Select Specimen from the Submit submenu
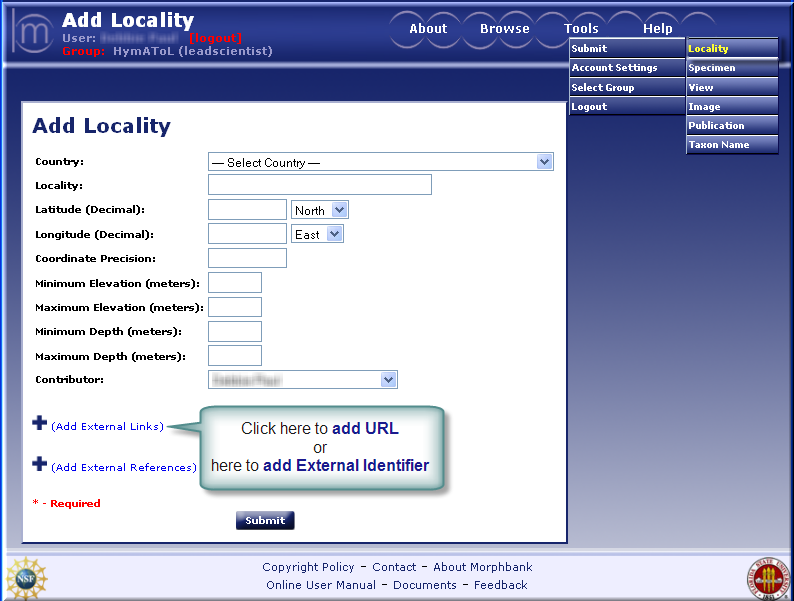Screen dimensions: 794x601 click(731, 68)
